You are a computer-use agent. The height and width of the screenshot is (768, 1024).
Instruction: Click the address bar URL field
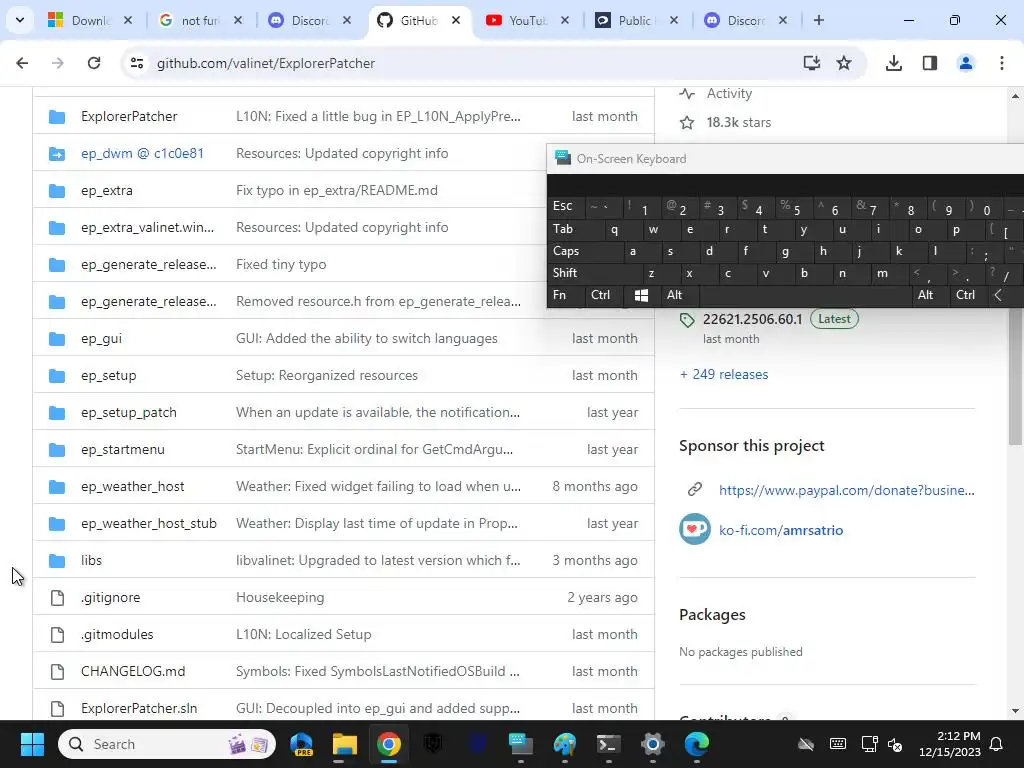pos(472,63)
